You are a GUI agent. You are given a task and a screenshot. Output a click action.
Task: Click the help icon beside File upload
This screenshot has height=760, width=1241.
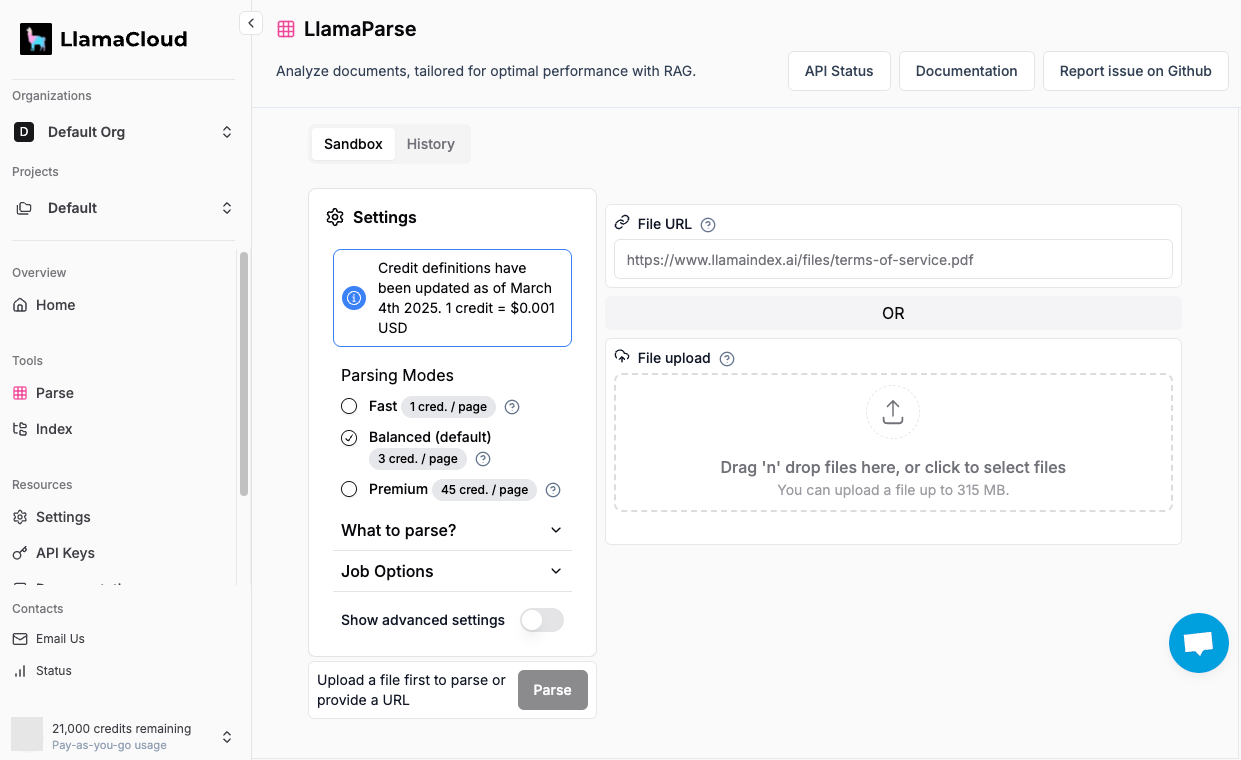727,359
